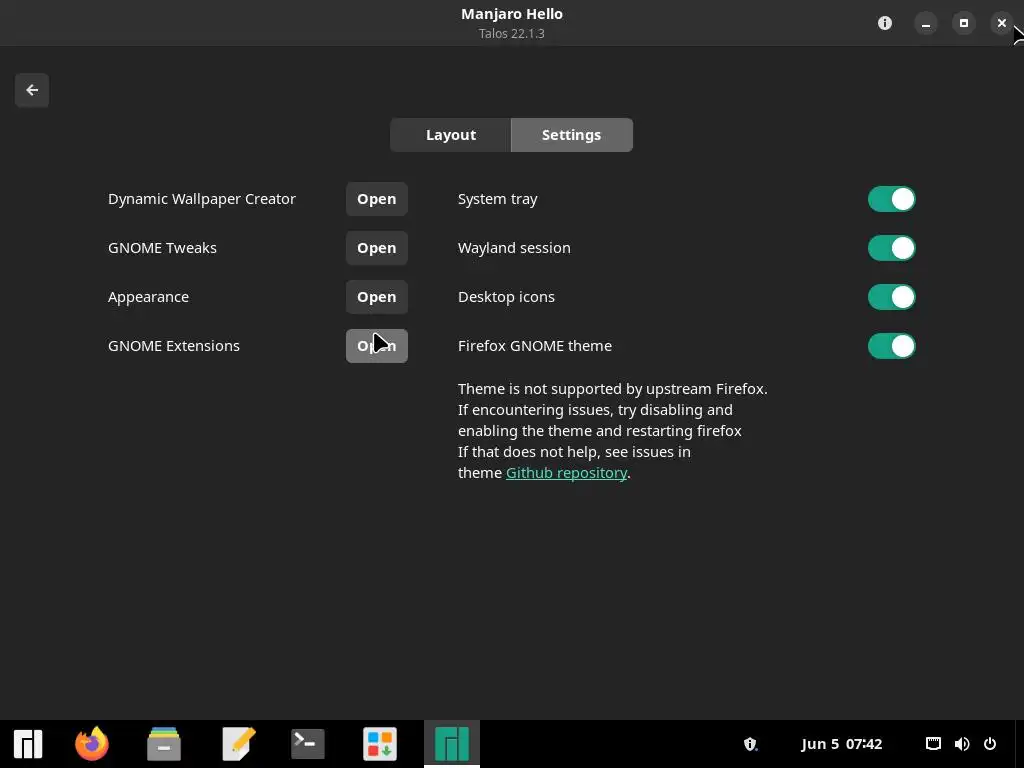Click the Manjaro Hello window title
The image size is (1024, 768).
(x=512, y=14)
